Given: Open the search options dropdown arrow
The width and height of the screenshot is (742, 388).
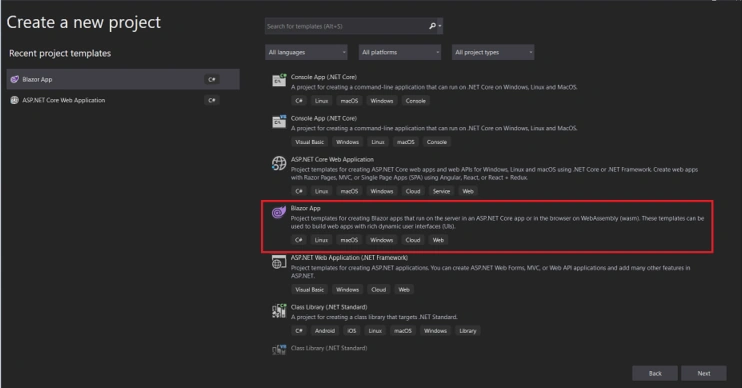Looking at the screenshot, I should [x=440, y=26].
